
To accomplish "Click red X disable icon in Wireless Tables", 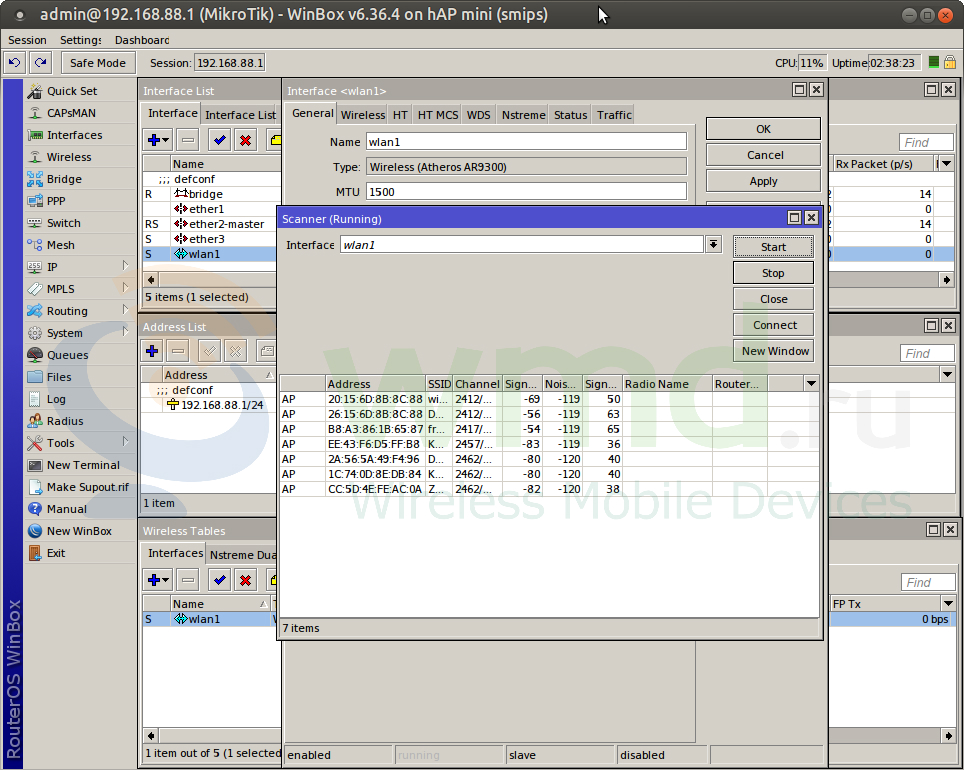I will pyautogui.click(x=245, y=580).
